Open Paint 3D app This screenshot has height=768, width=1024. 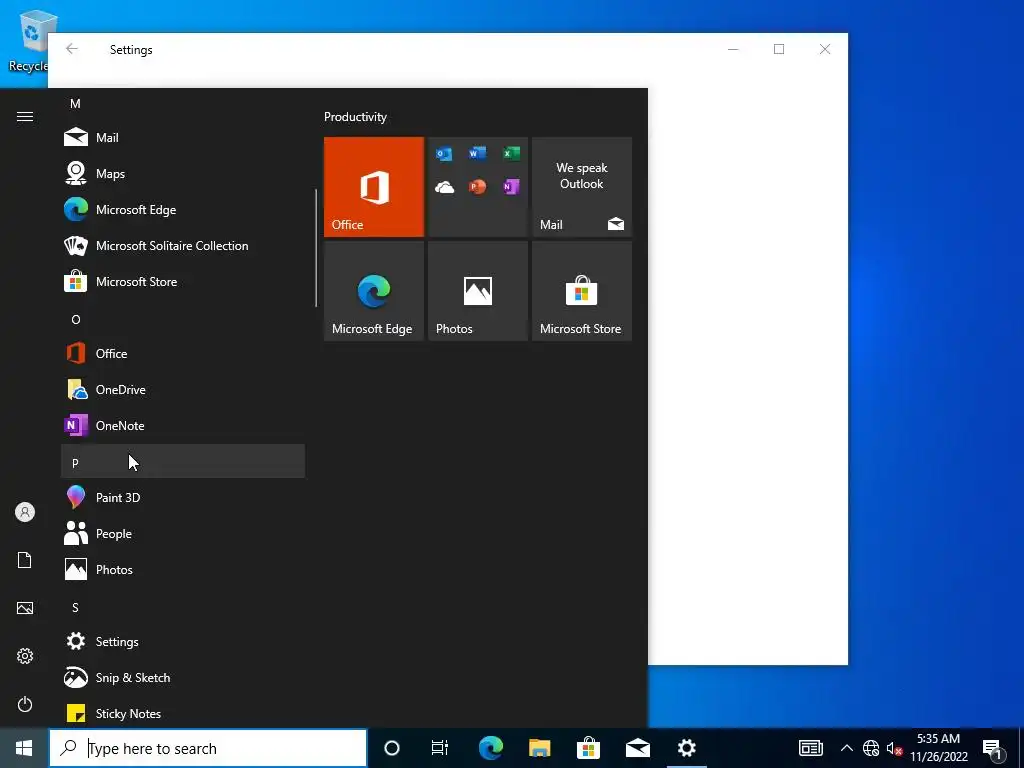183,498
